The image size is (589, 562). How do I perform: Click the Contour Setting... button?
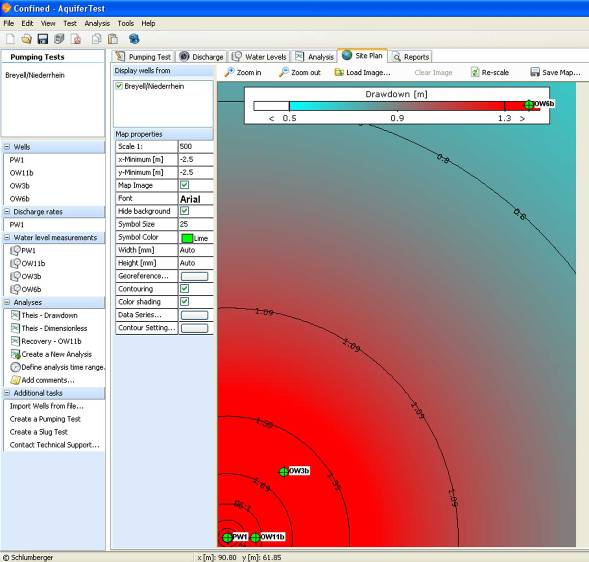coord(194,328)
